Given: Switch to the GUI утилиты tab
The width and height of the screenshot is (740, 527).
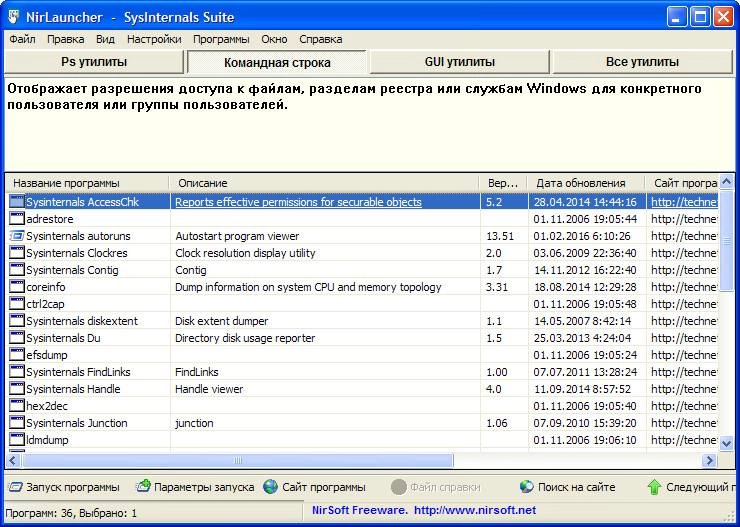Looking at the screenshot, I should click(460, 62).
